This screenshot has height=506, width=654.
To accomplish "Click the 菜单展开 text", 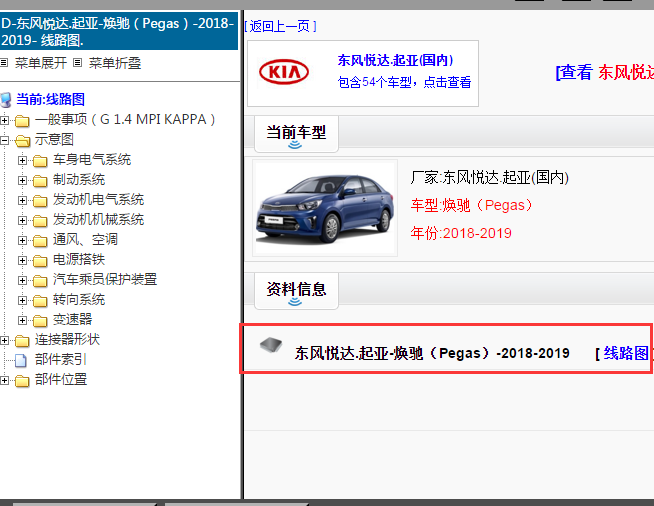I will pyautogui.click(x=41, y=63).
